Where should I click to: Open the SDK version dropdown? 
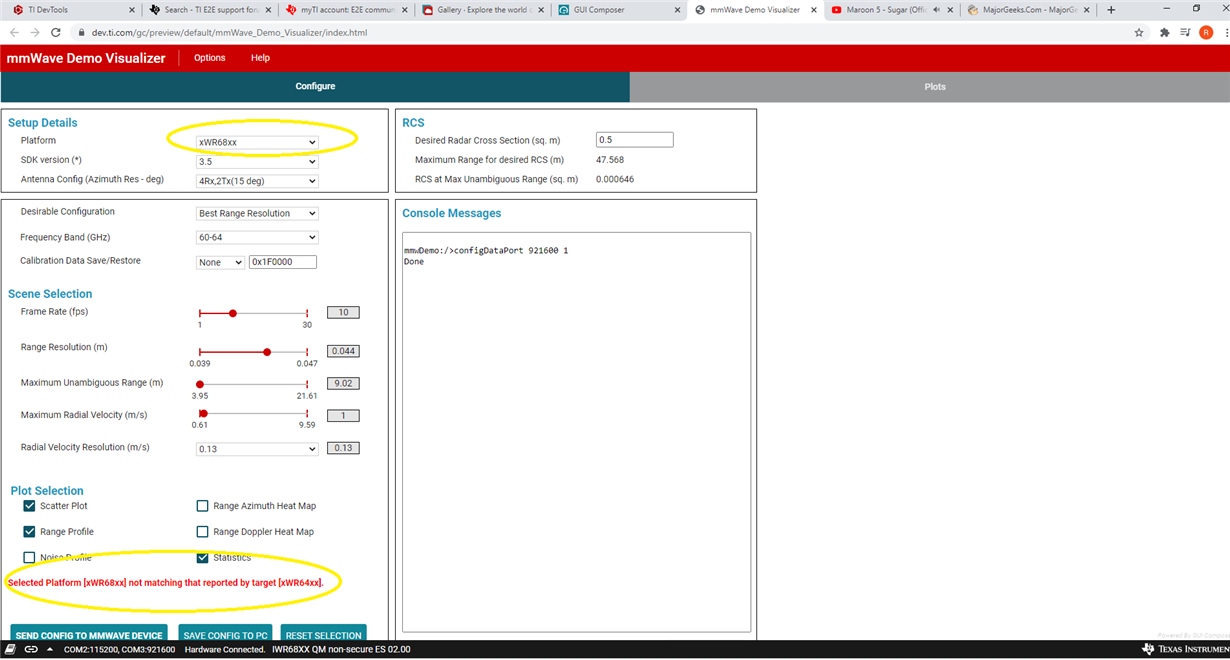point(257,161)
